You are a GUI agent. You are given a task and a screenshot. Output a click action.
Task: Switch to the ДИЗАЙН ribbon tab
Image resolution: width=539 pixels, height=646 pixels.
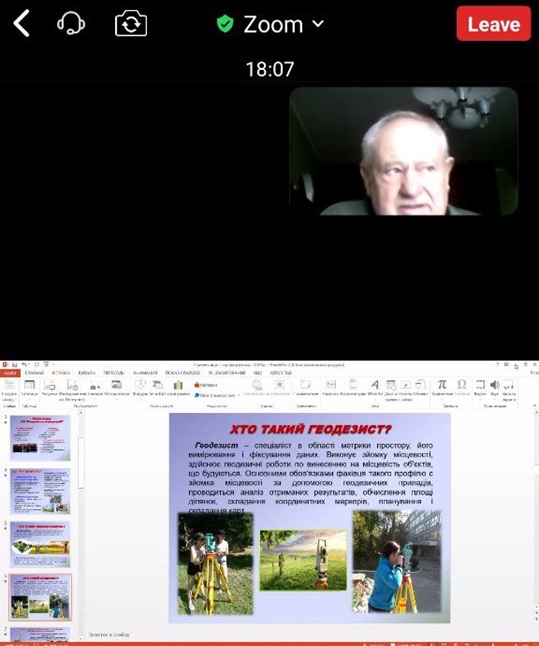(87, 373)
